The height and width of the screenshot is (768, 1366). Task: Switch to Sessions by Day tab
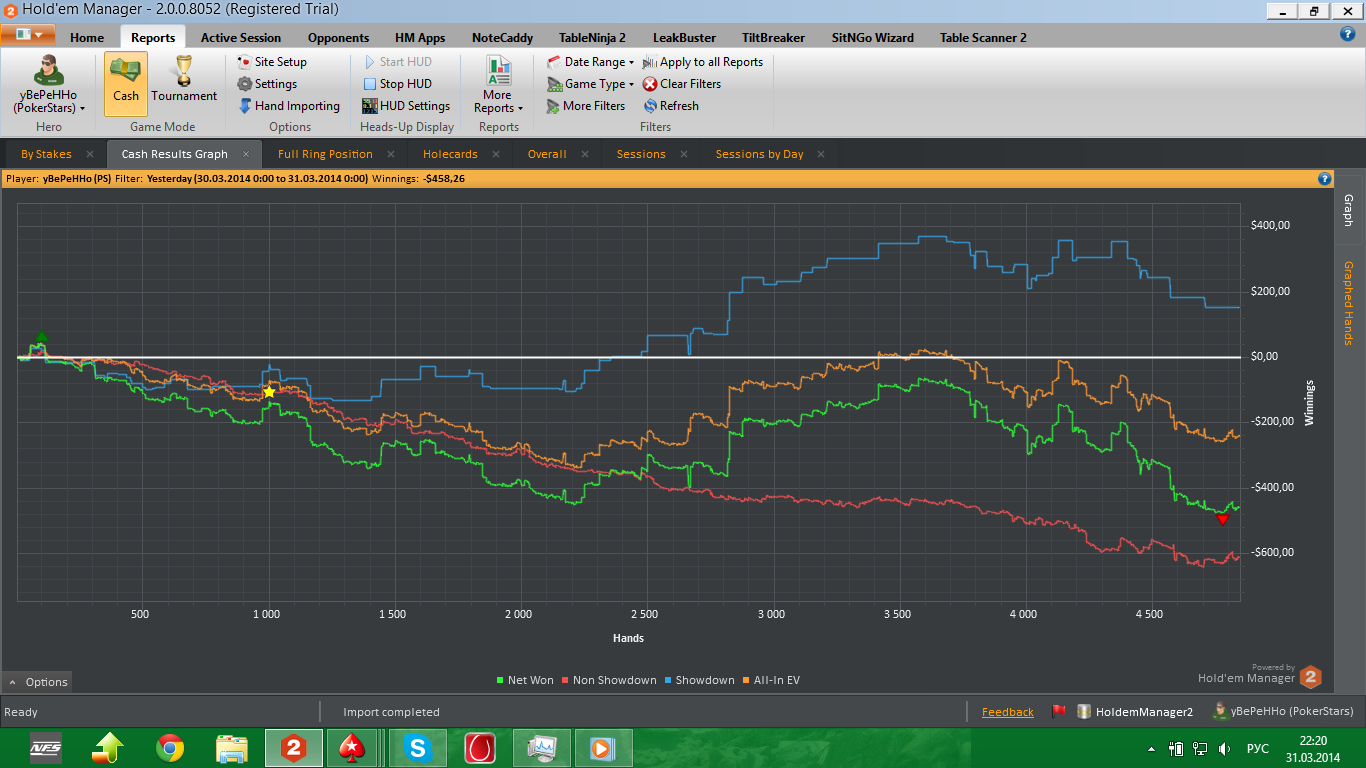click(759, 154)
